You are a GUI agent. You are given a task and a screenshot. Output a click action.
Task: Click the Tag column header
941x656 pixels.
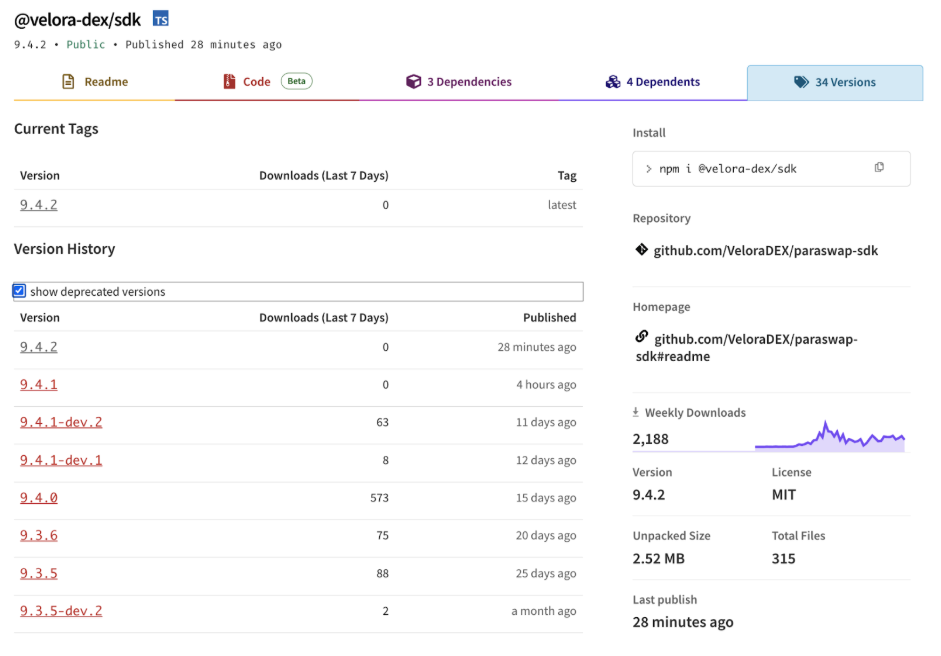[x=567, y=176]
